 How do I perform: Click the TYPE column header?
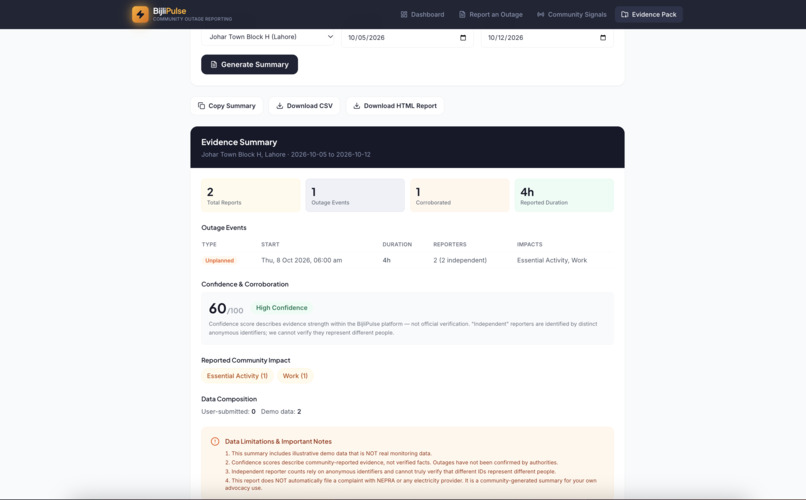pyautogui.click(x=209, y=245)
